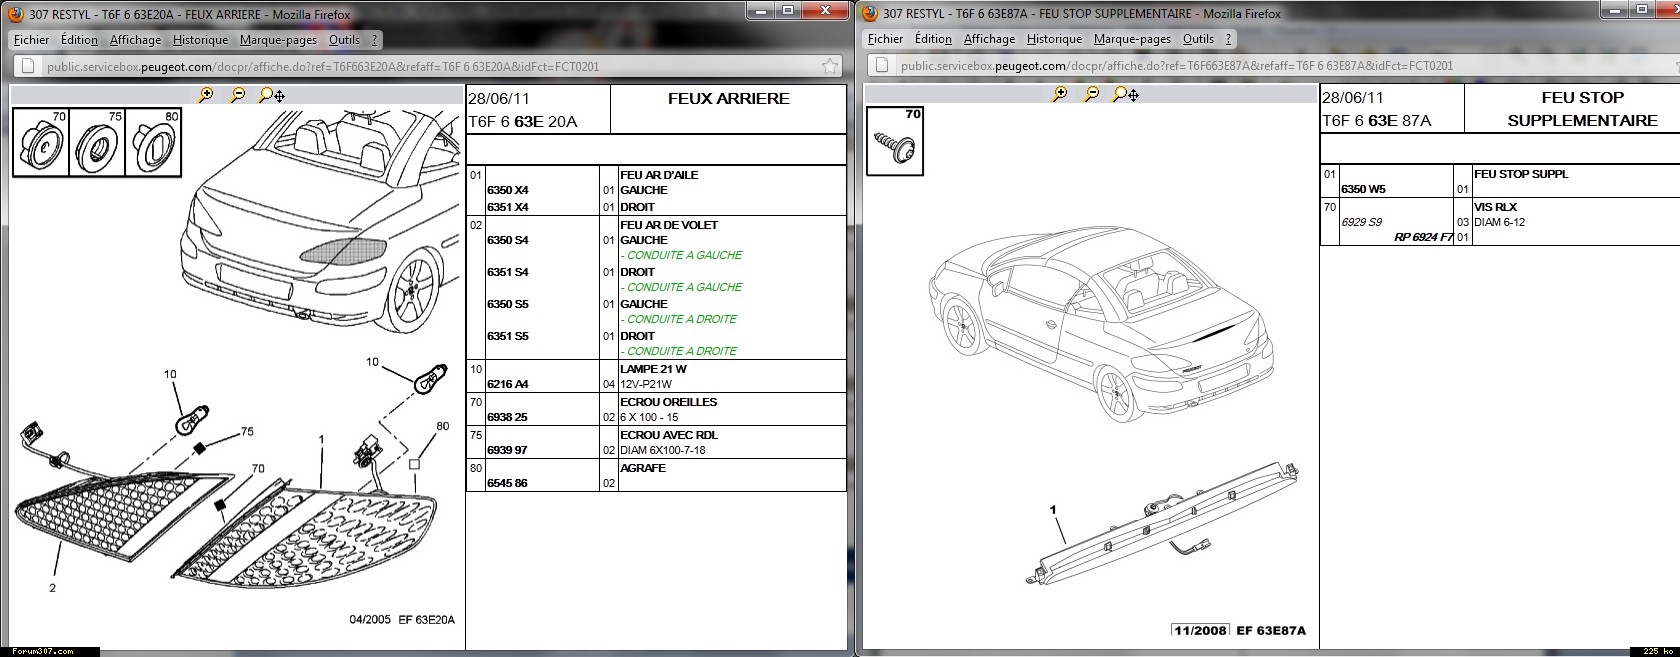Viewport: 1680px width, 657px height.
Task: Click the 04/2005 date under the rear lamp diagram
Action: tap(370, 620)
